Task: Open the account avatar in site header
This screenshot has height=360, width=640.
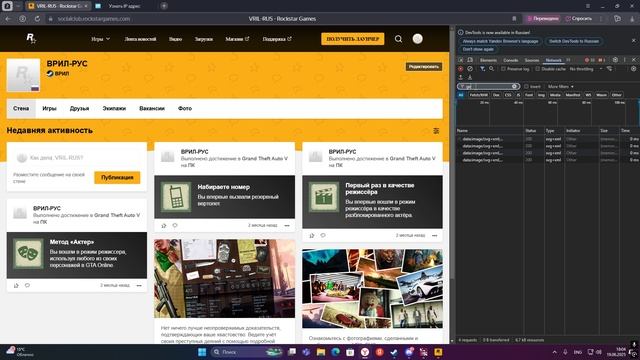Action: (417, 39)
